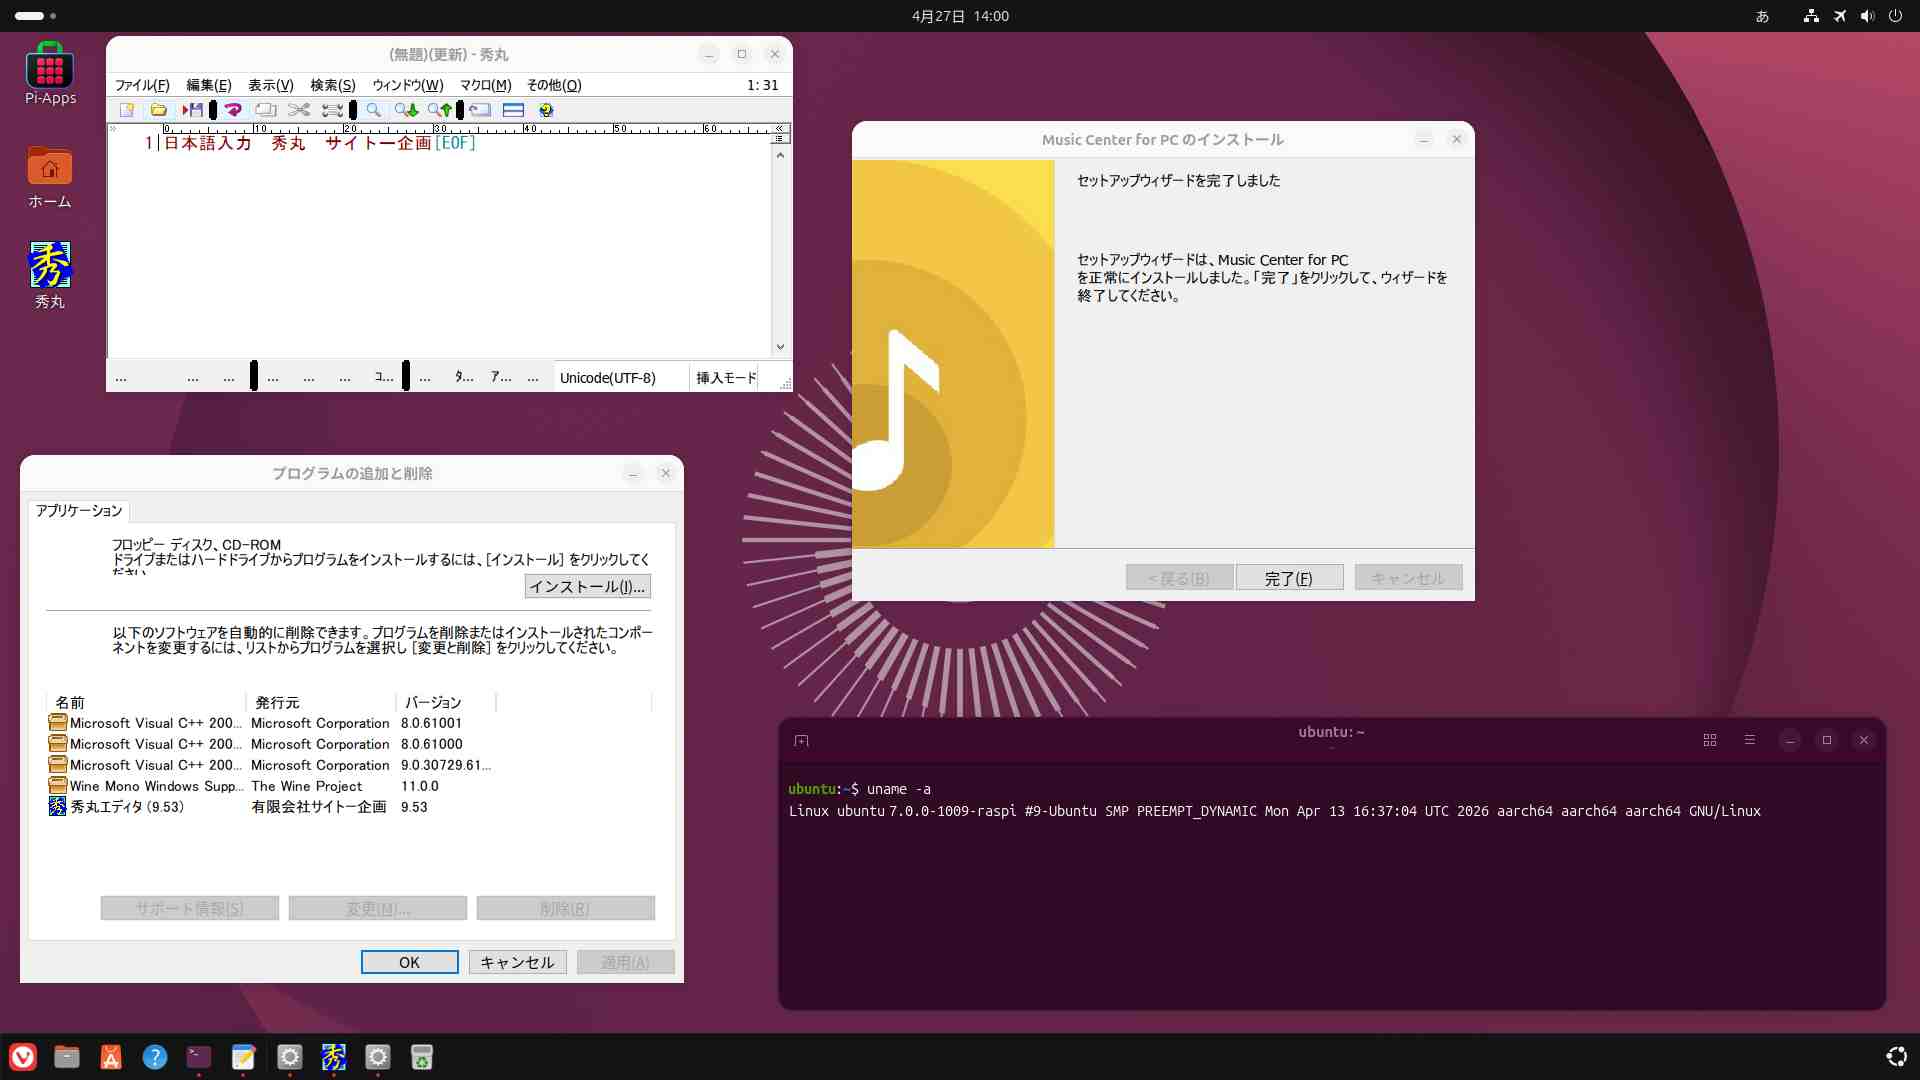
Task: Select the アプリケーション tab
Action: (79, 510)
